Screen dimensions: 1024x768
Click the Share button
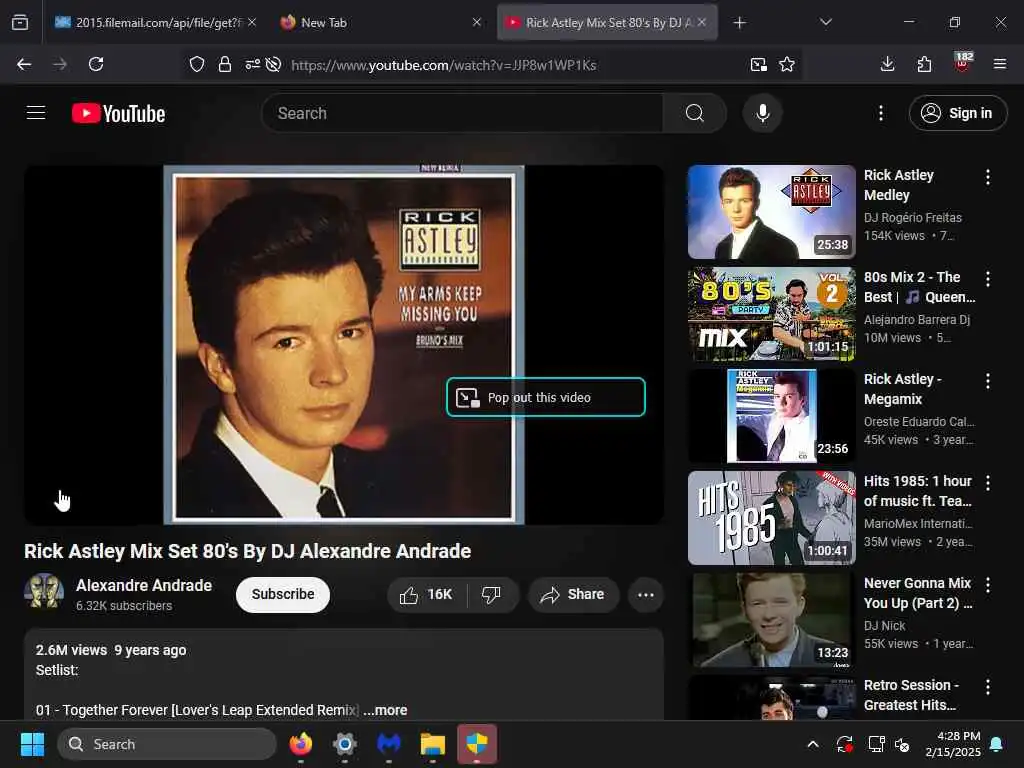pyautogui.click(x=573, y=594)
